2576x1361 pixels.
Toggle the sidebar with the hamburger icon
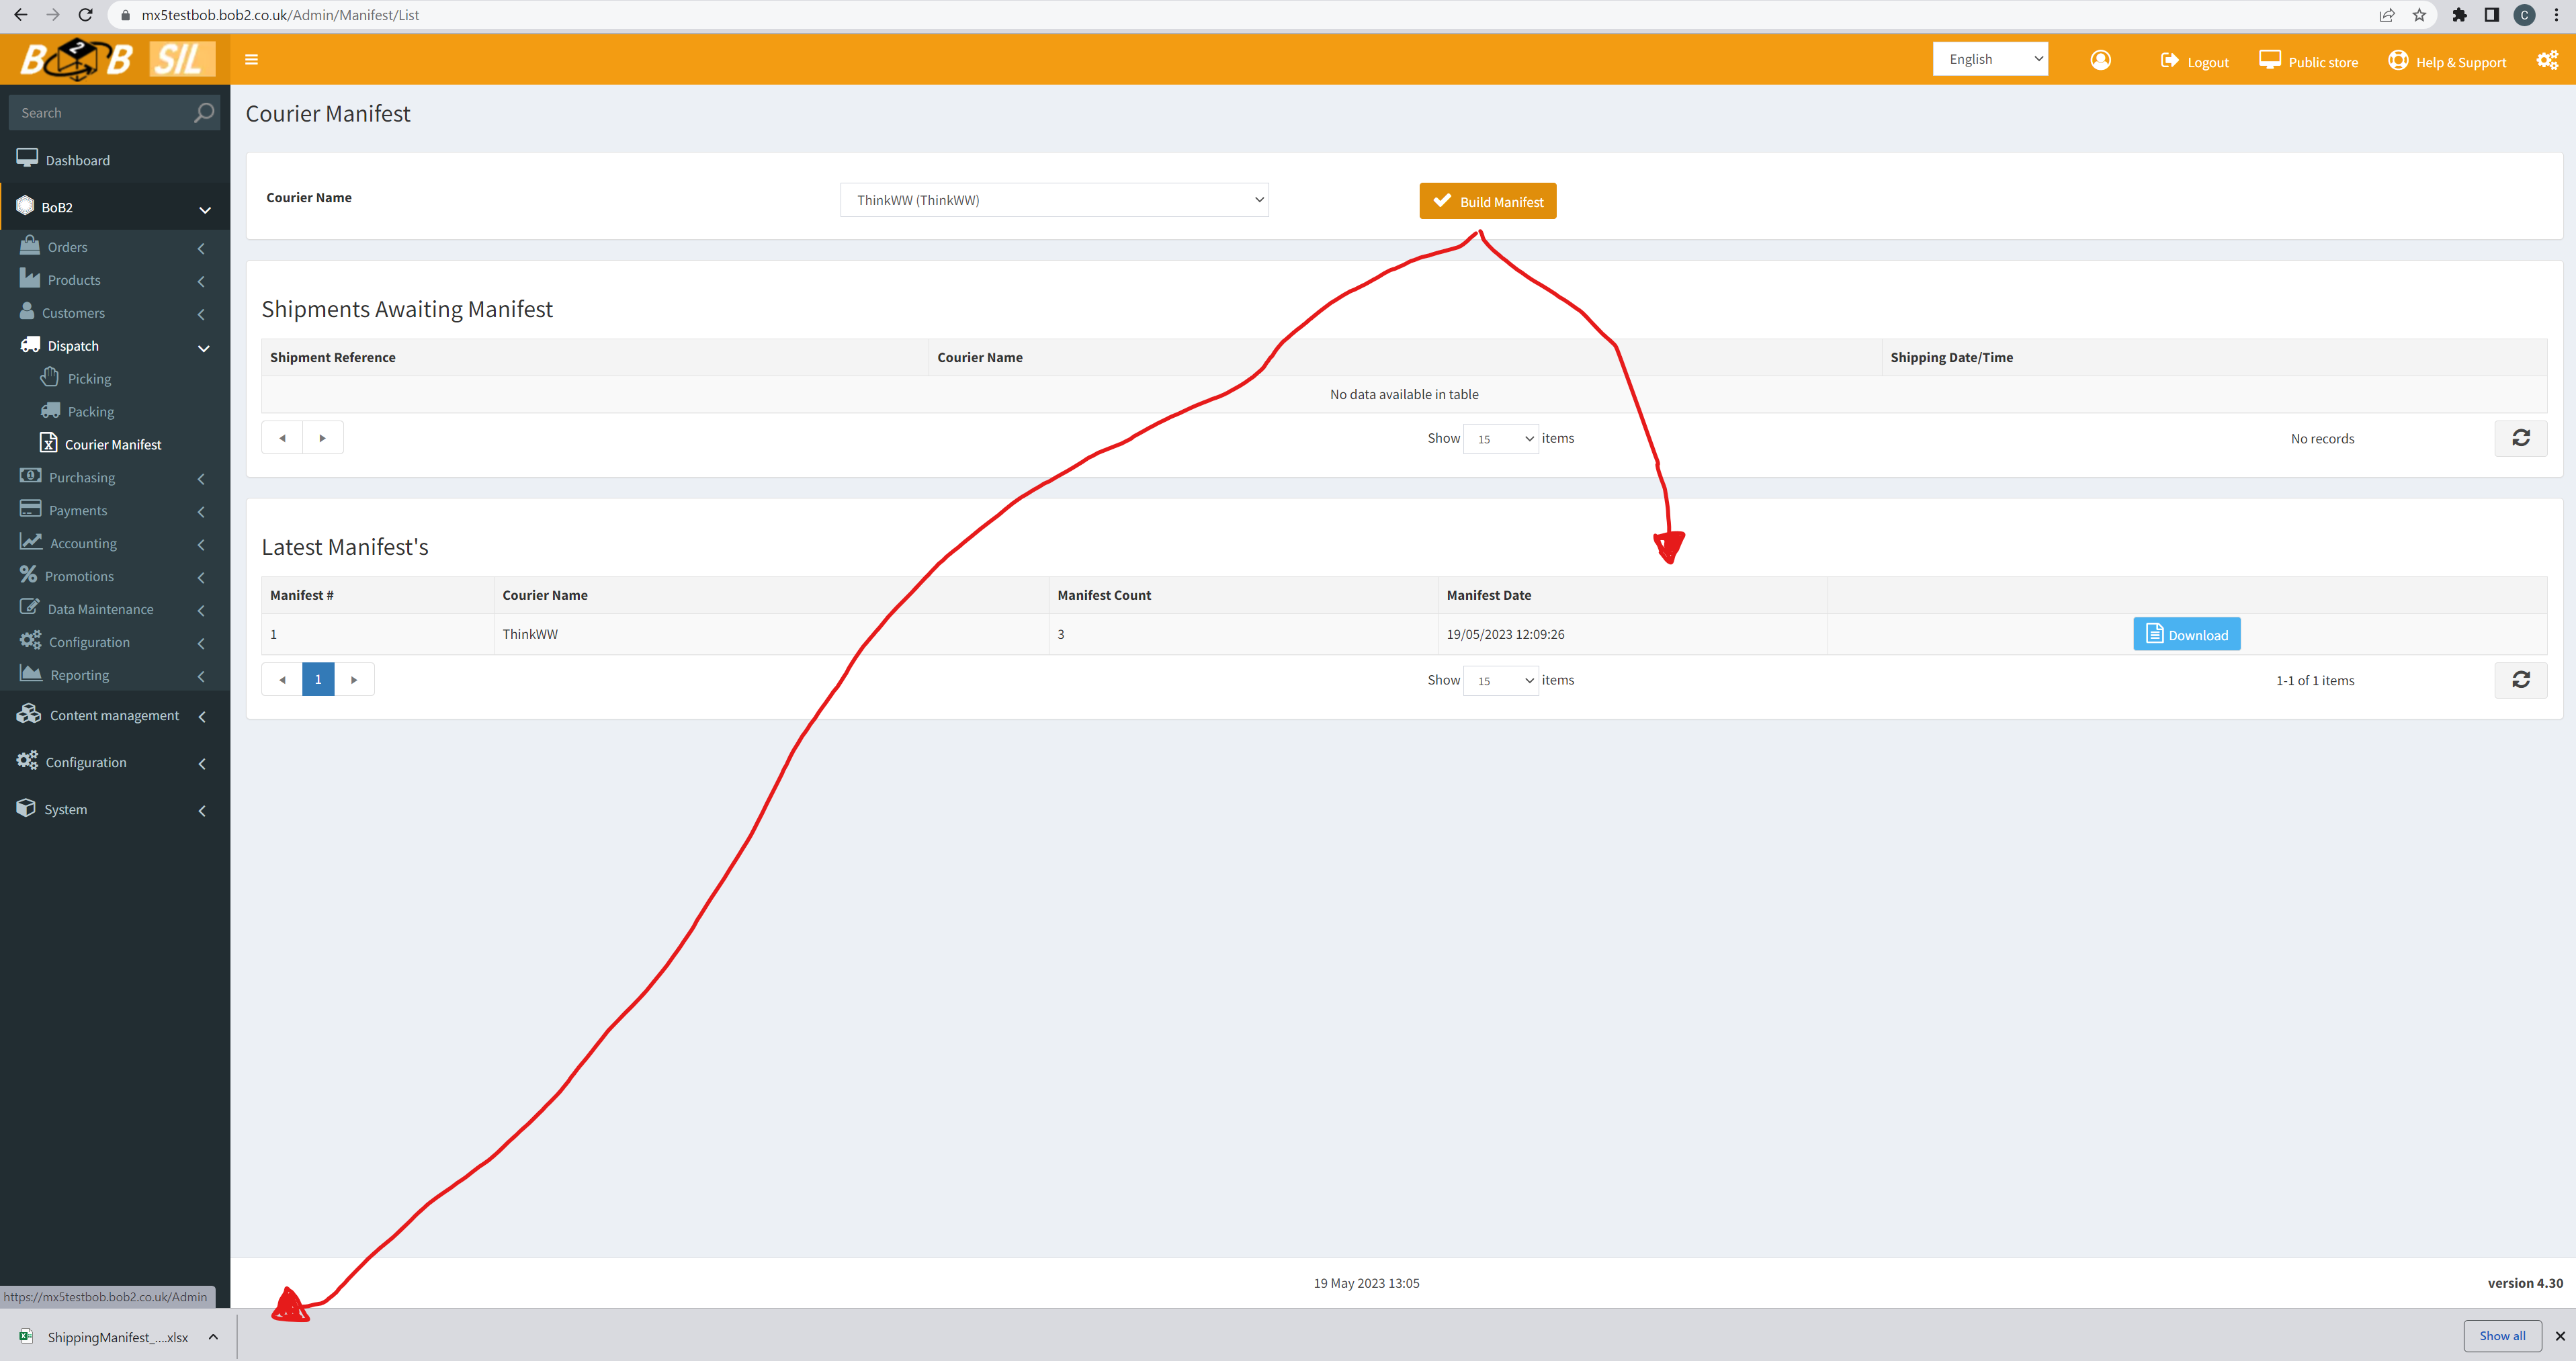251,59
